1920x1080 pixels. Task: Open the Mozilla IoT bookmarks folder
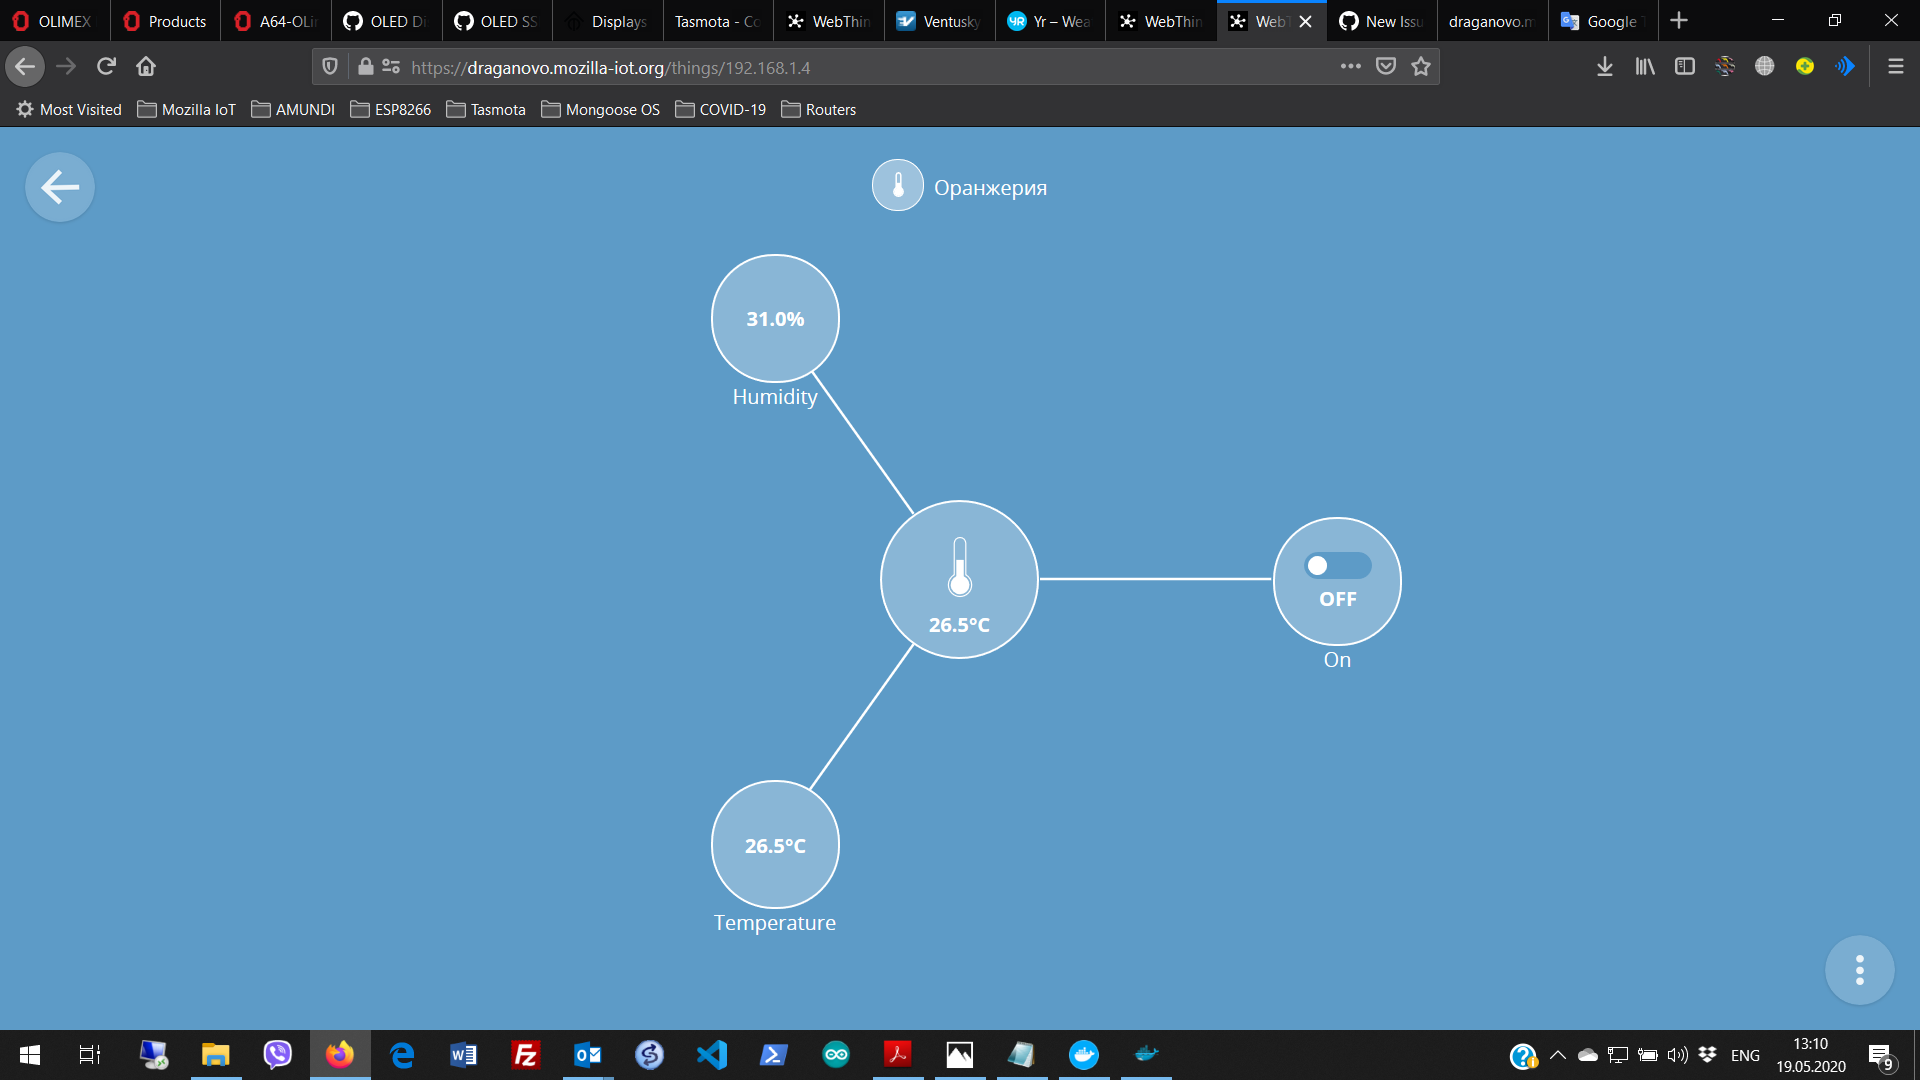(x=187, y=110)
